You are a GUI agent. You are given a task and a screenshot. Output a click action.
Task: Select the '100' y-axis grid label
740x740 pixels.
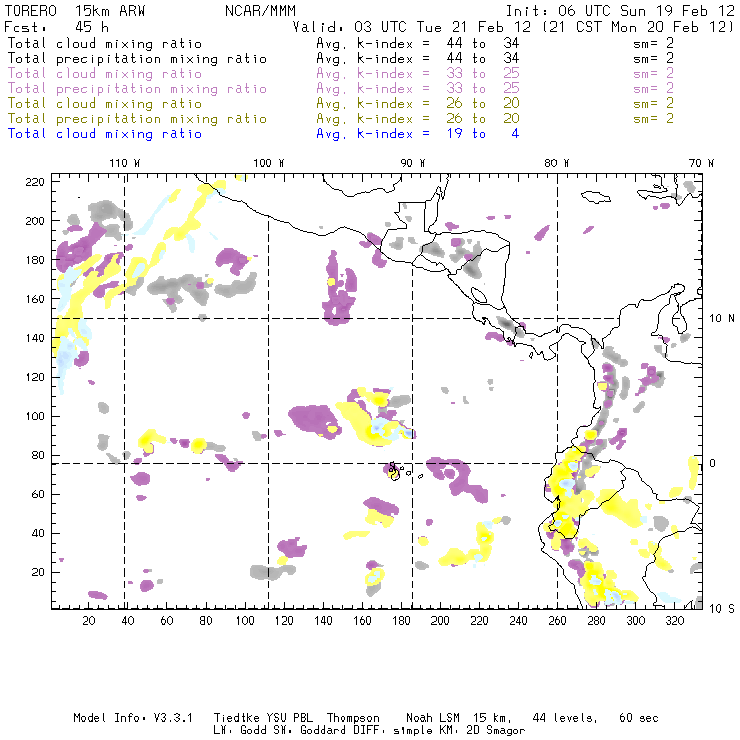pyautogui.click(x=35, y=416)
